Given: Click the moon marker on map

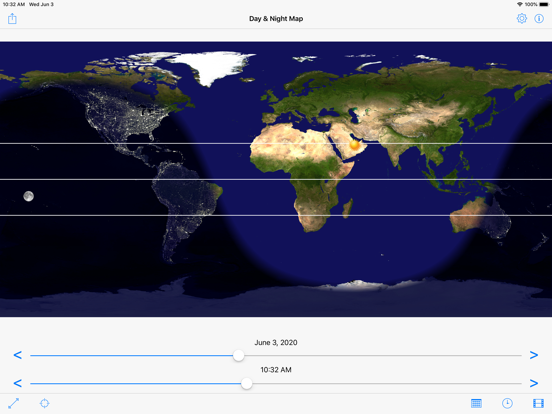Looking at the screenshot, I should click(29, 196).
